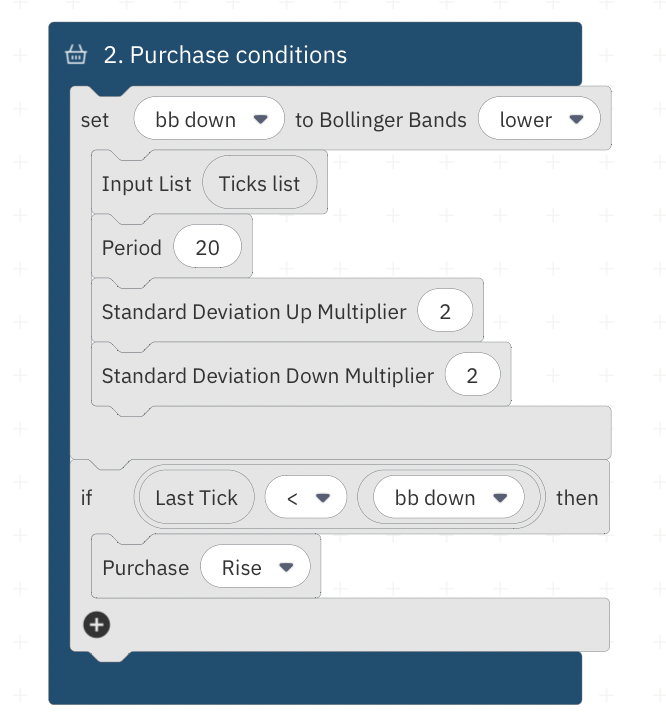Click the "to Bollinger Bands" text
This screenshot has width=666, height=724.
coord(381,120)
